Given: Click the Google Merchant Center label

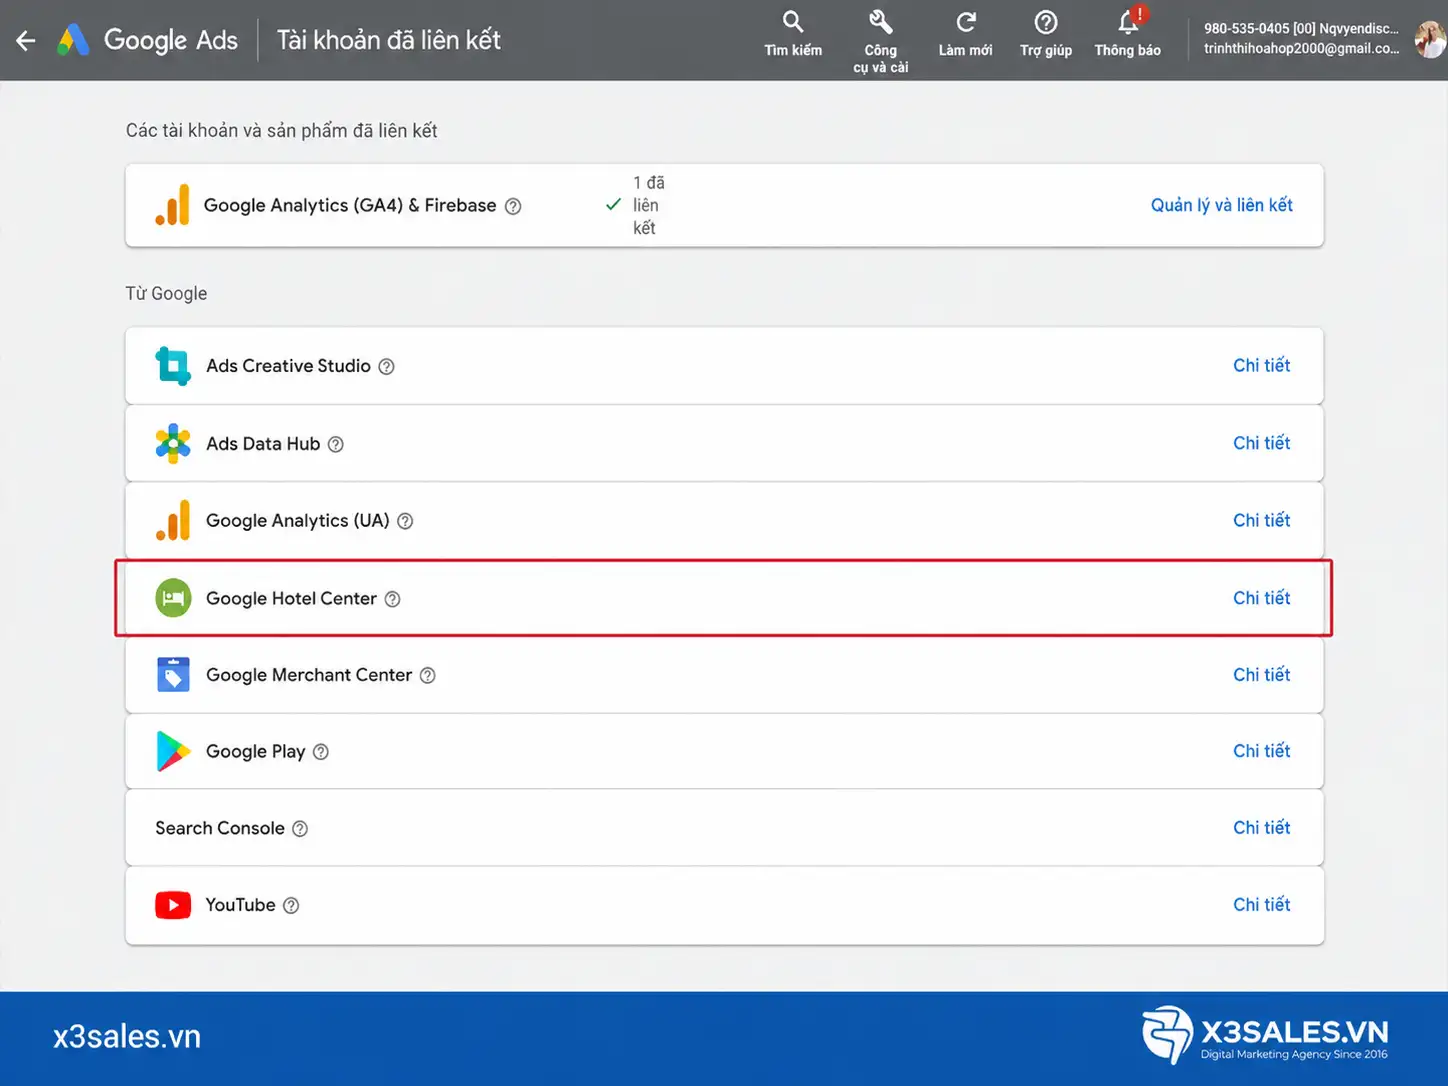Looking at the screenshot, I should pyautogui.click(x=309, y=675).
